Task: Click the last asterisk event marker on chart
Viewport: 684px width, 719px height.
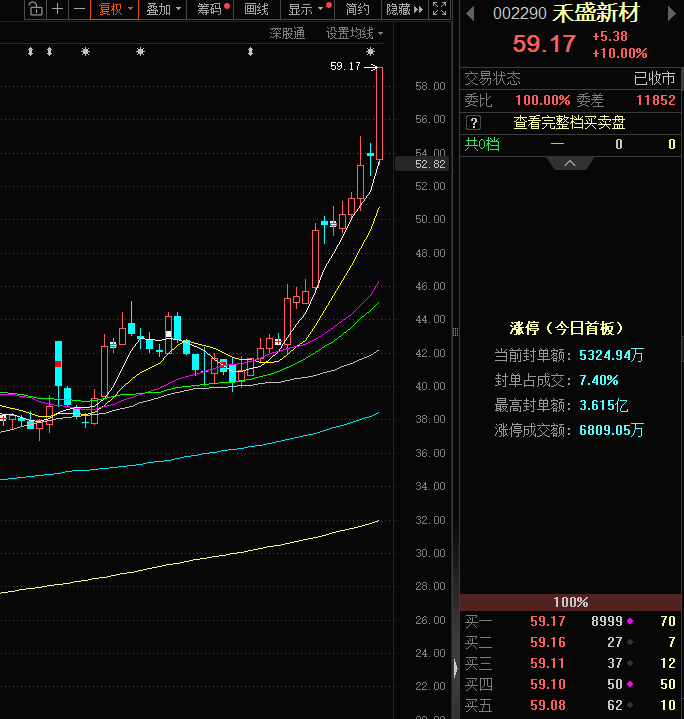Action: pyautogui.click(x=371, y=51)
